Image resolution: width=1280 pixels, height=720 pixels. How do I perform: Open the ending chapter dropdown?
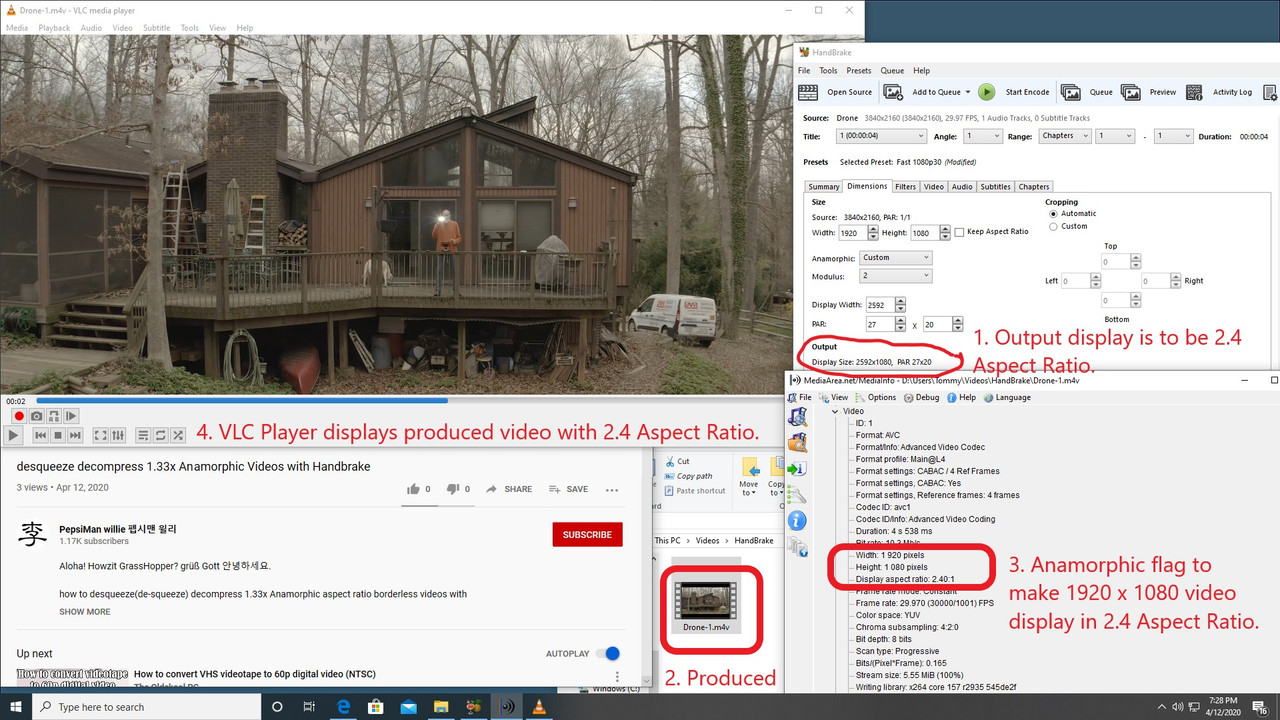pos(1173,136)
